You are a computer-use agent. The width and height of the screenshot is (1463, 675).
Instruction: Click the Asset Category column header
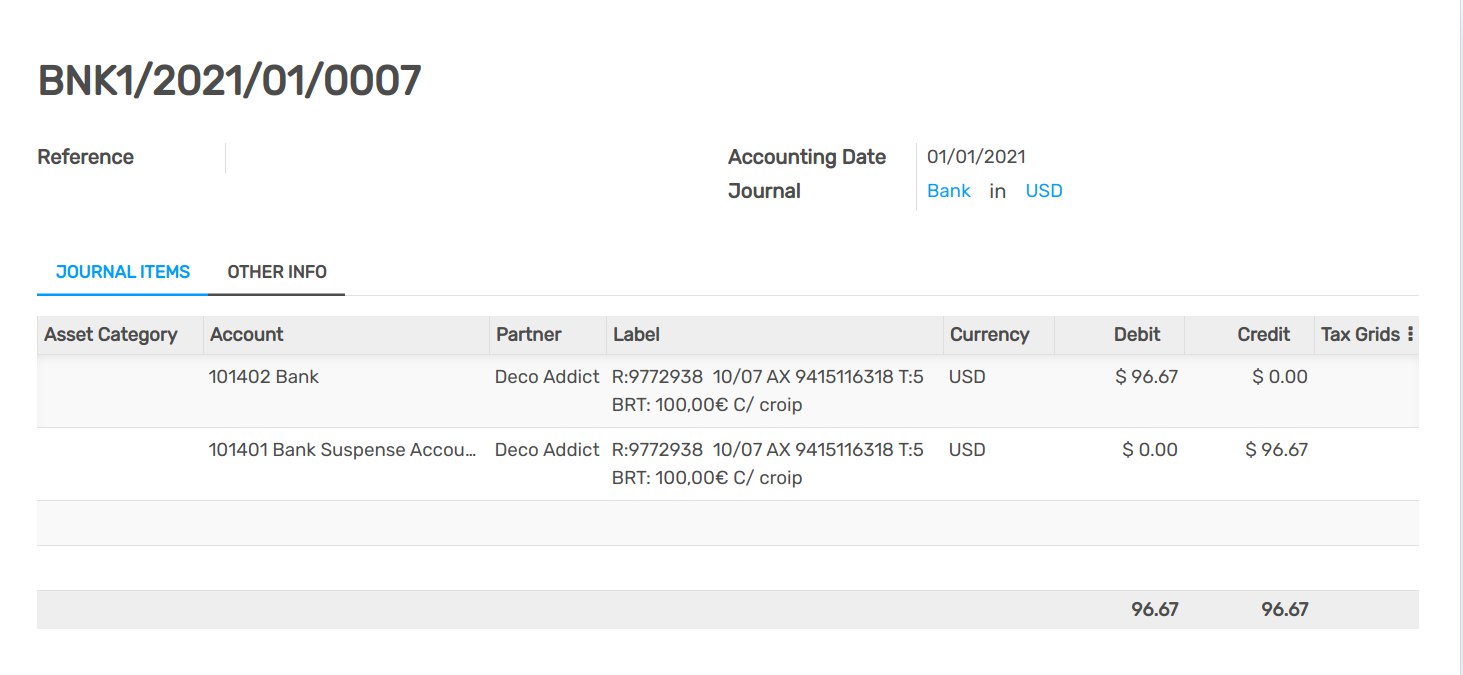click(110, 334)
